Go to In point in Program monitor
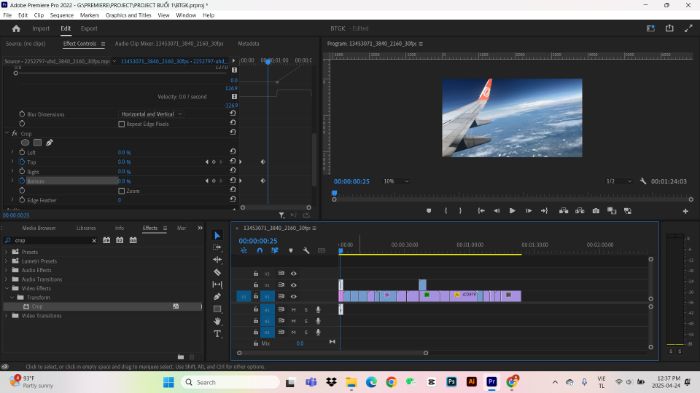This screenshot has height=393, width=700. tap(481, 211)
